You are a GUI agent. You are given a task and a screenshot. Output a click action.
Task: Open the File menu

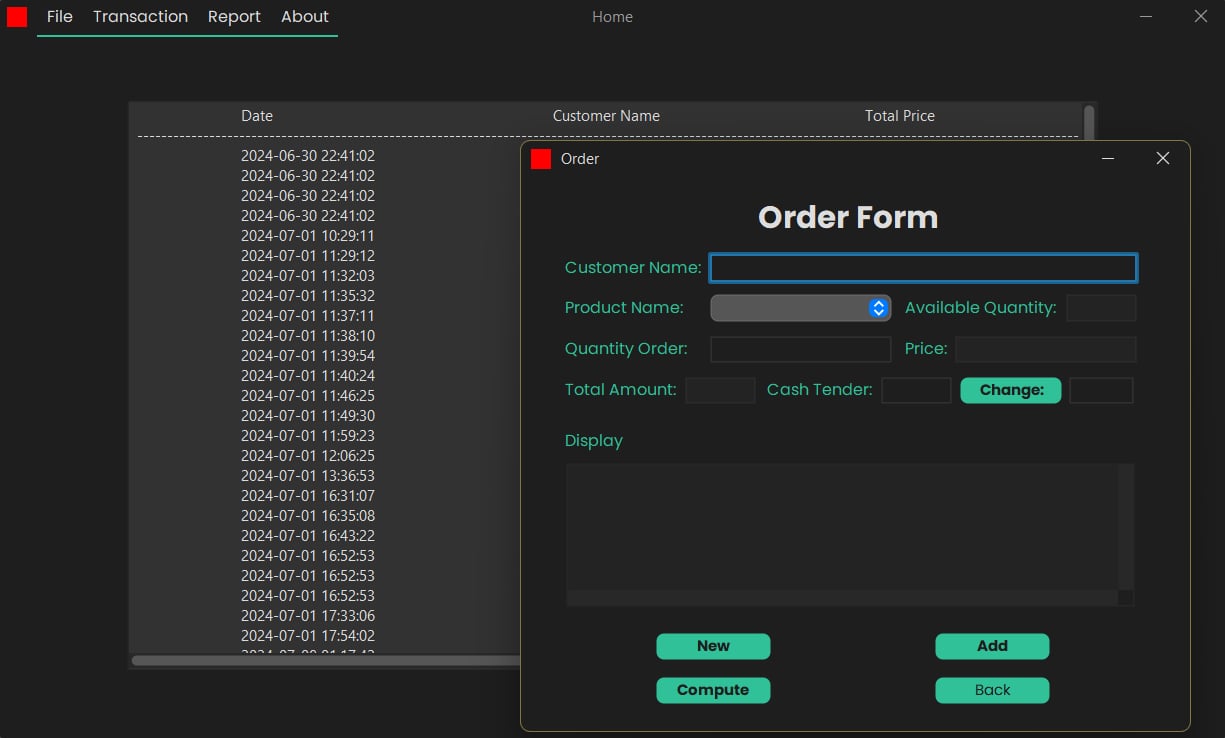click(x=59, y=16)
